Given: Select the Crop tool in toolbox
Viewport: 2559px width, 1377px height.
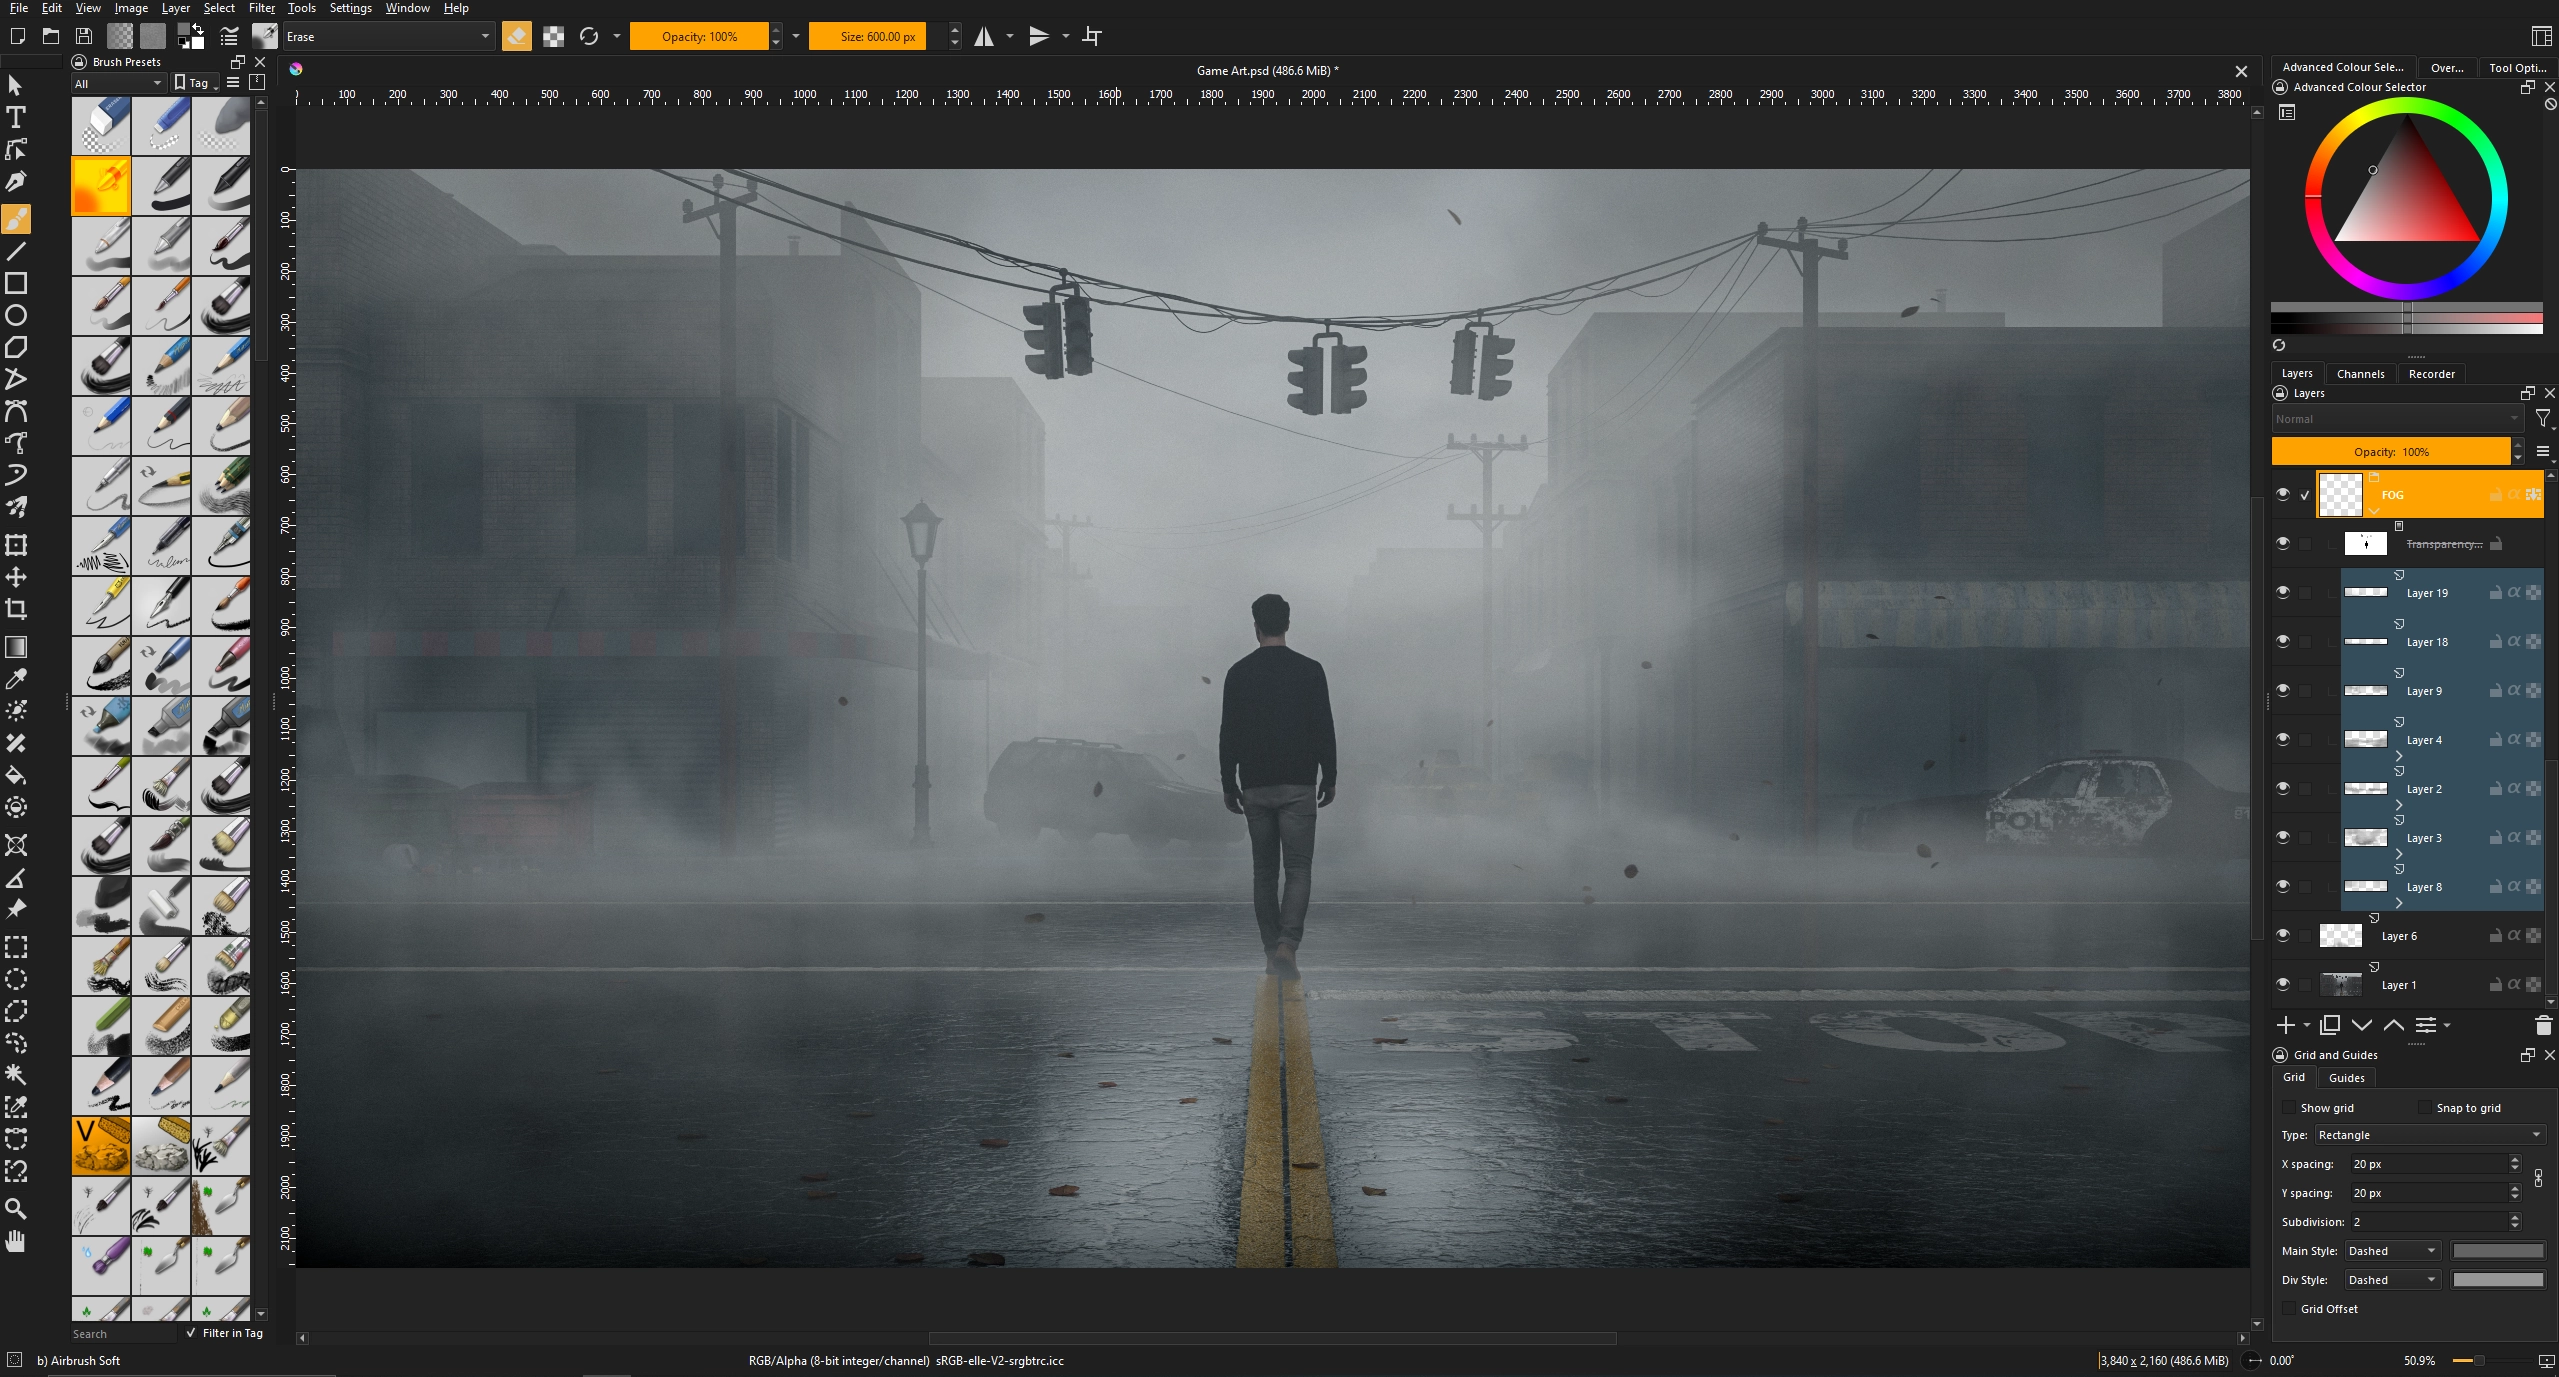Looking at the screenshot, I should pos(16,609).
